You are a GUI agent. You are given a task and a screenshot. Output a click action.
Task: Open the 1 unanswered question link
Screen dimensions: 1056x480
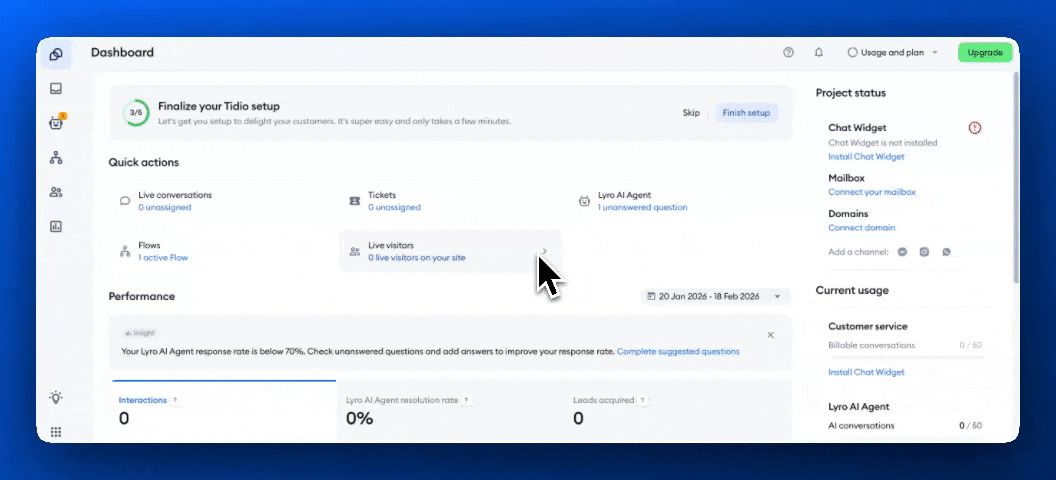(x=642, y=207)
